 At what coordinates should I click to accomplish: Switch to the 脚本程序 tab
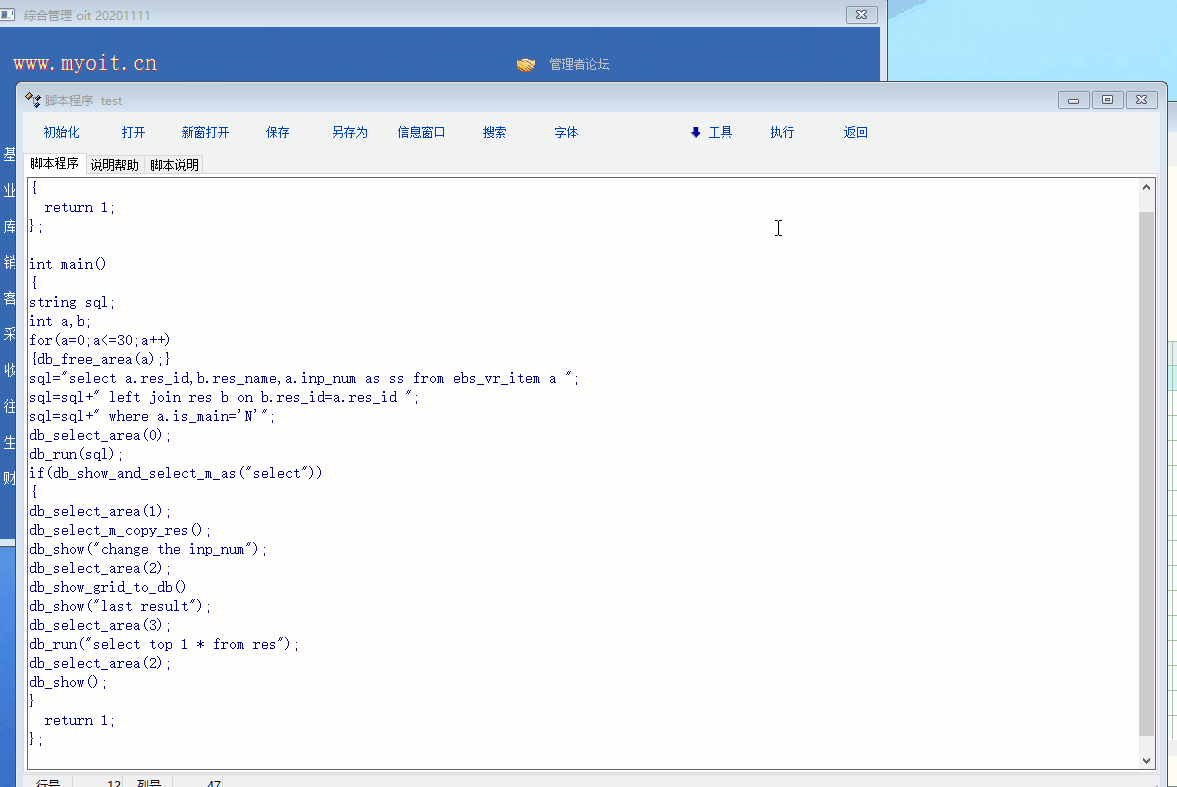[x=54, y=164]
